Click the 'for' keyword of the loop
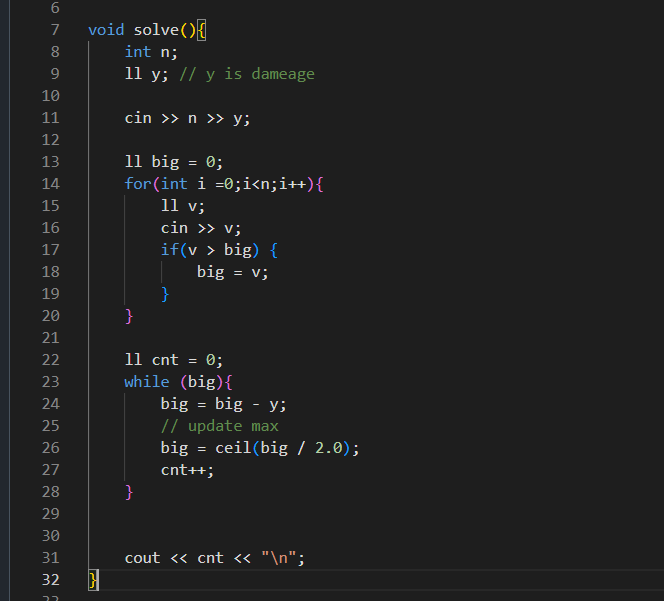This screenshot has width=664, height=601. pos(138,183)
